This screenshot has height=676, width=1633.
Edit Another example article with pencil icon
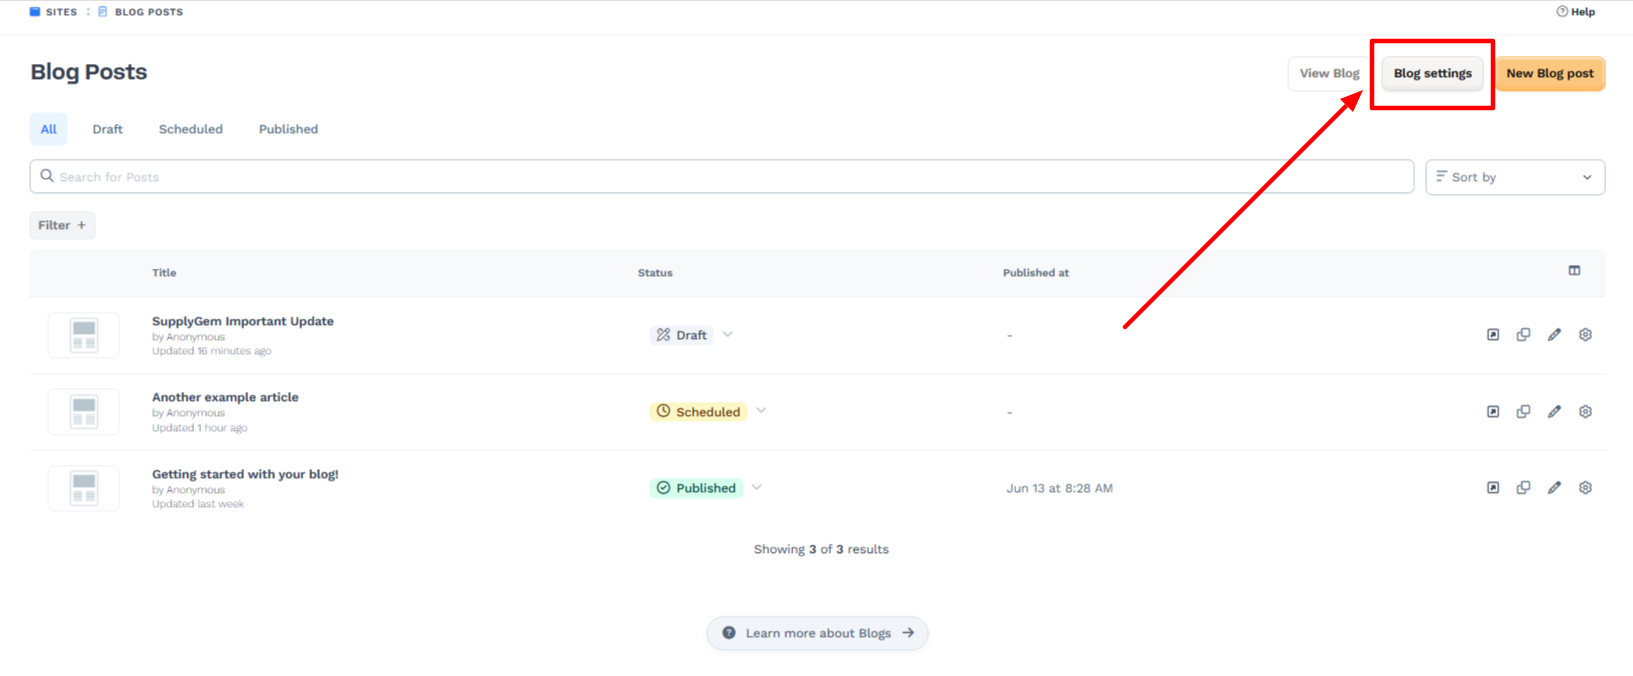(1554, 411)
